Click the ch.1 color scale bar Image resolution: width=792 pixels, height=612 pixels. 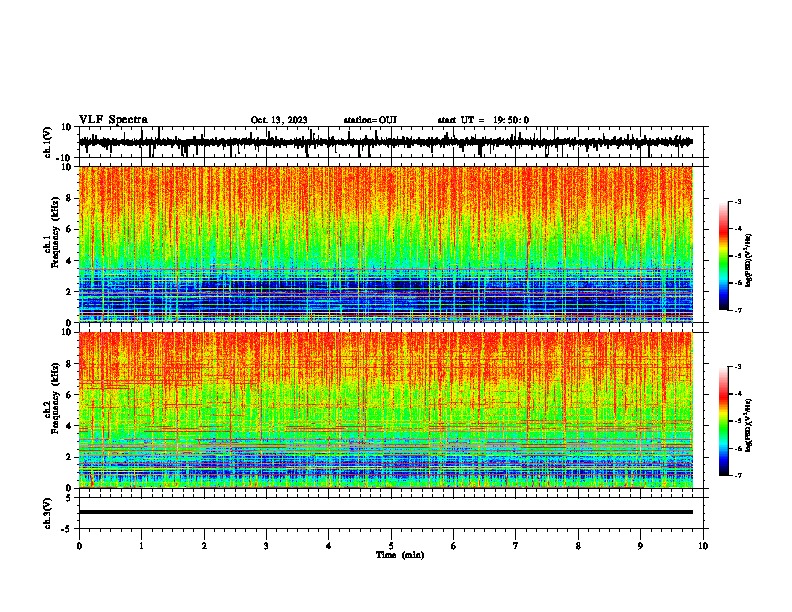[x=724, y=256]
